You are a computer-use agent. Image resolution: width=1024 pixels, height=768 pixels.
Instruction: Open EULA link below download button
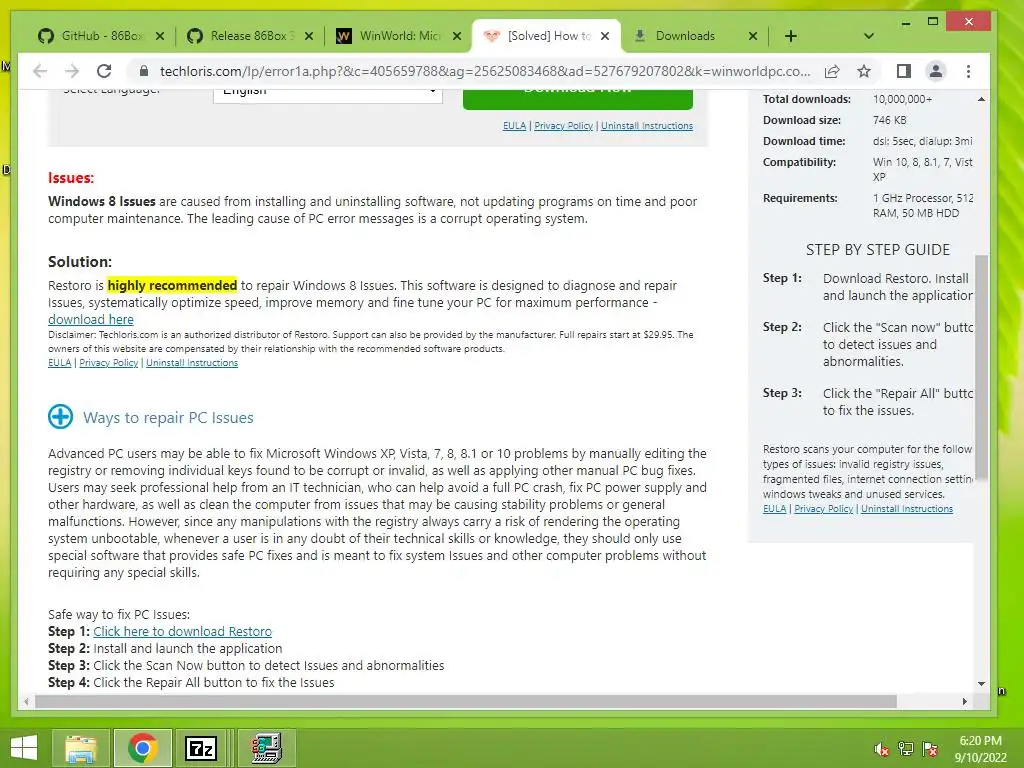coord(514,126)
